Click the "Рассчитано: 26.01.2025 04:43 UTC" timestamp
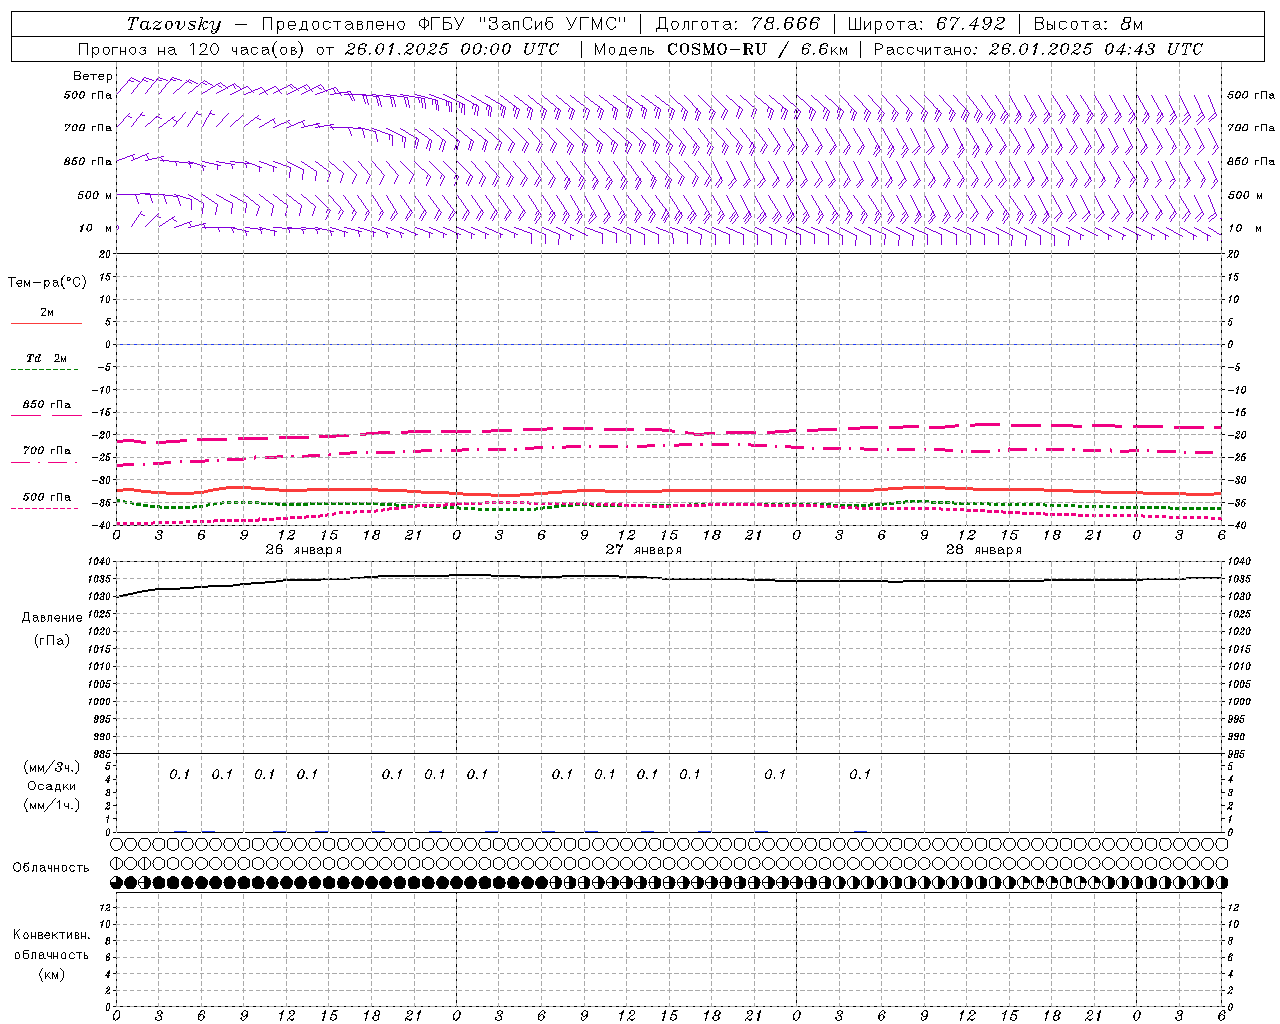The image size is (1280, 1024). (1038, 49)
